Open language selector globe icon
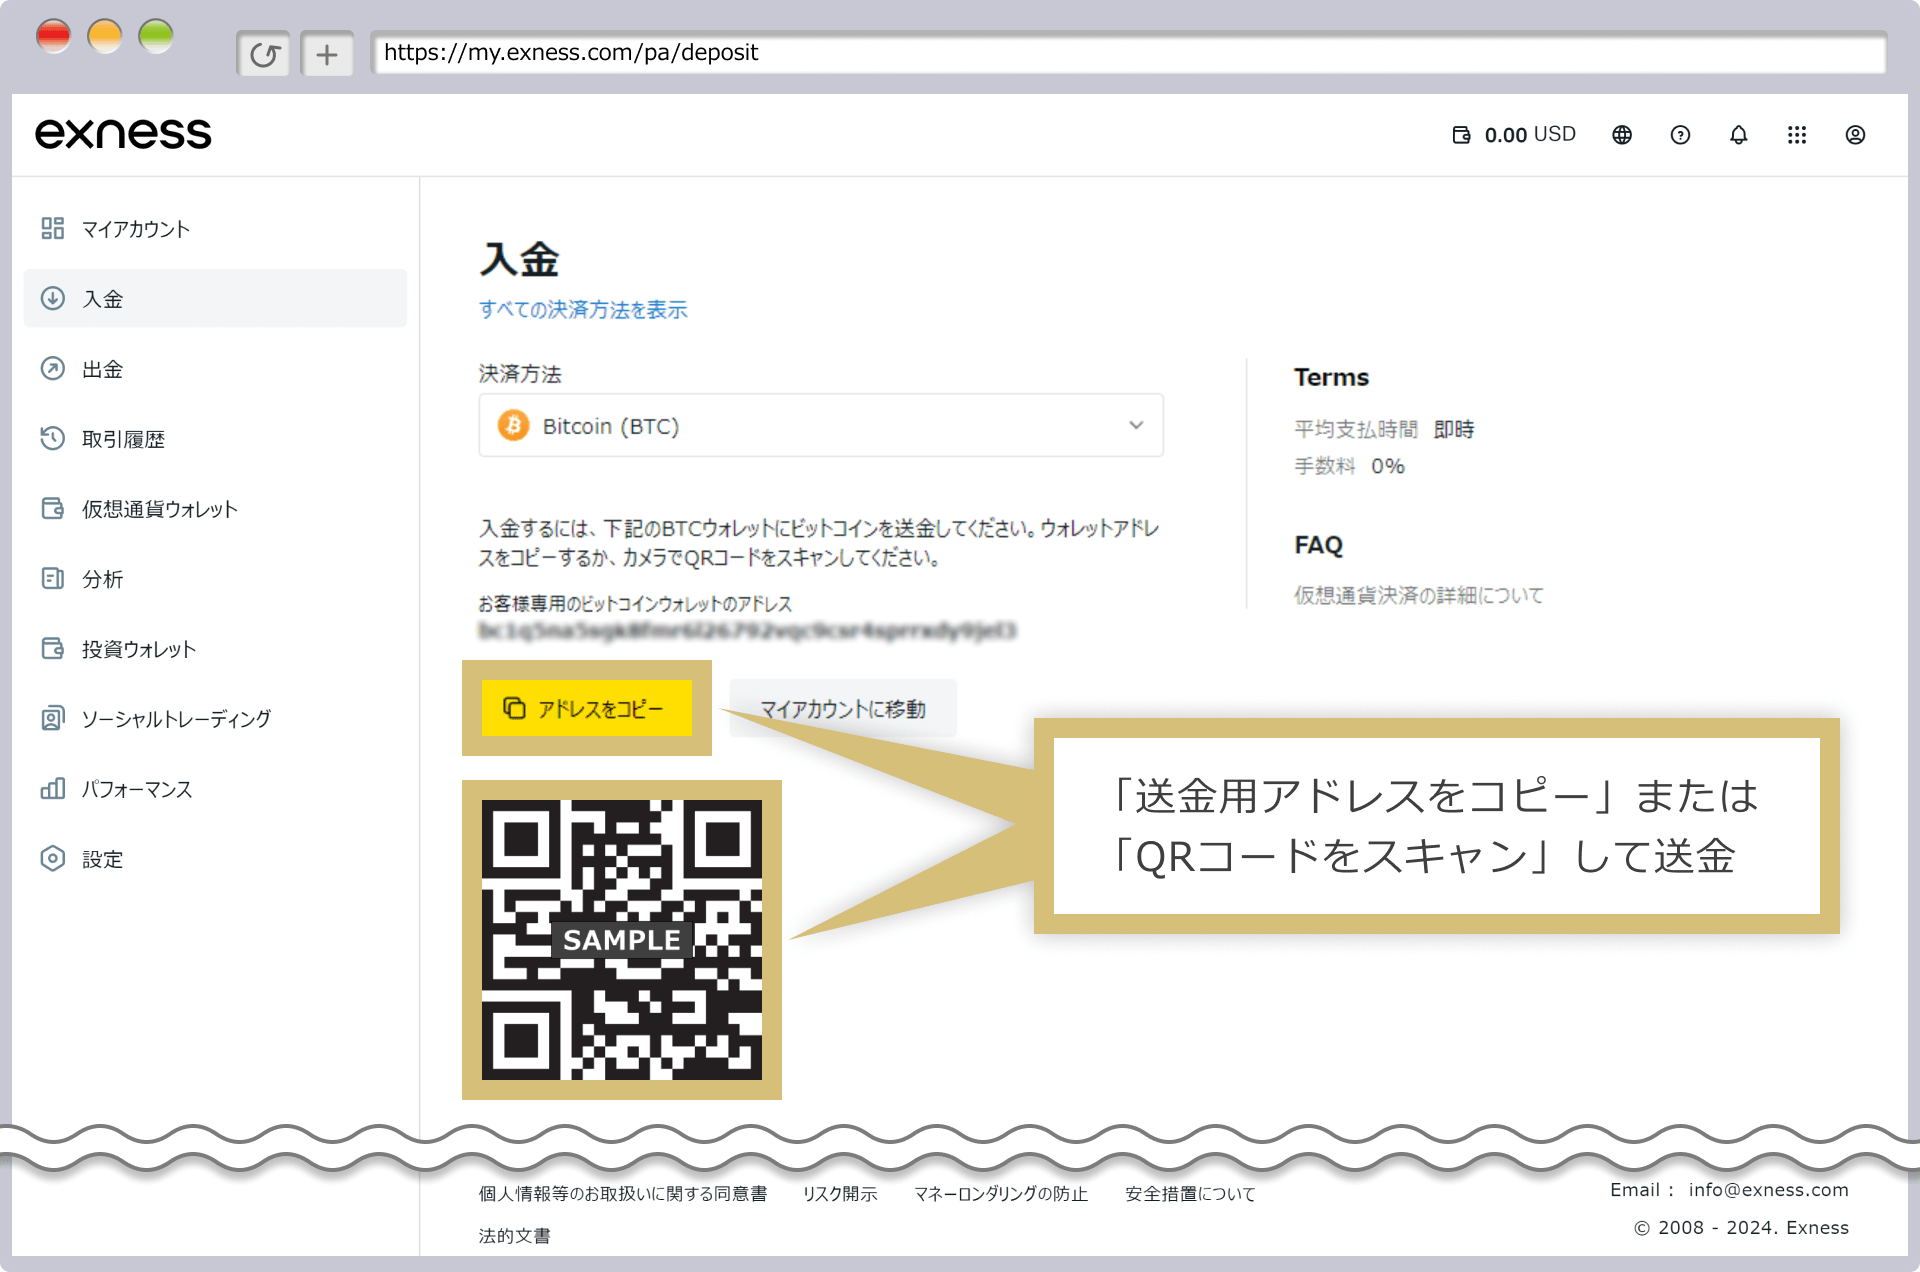This screenshot has height=1272, width=1920. (x=1622, y=135)
